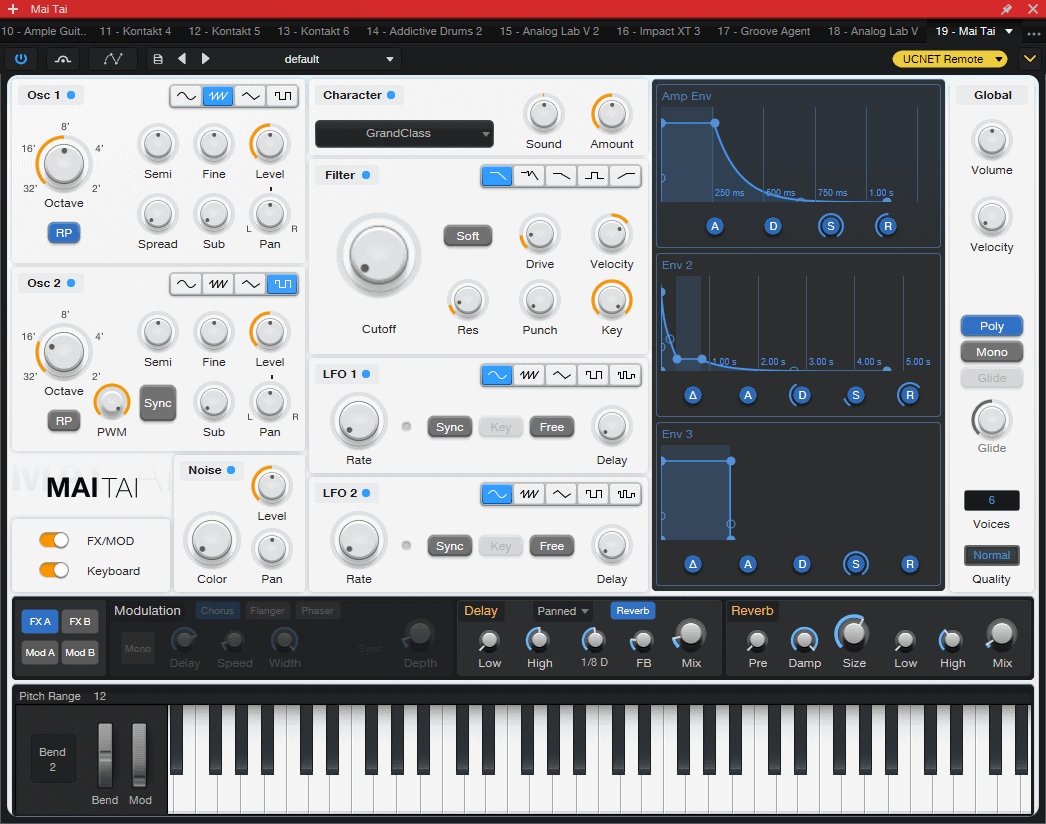
Task: Enable Mono voice mode
Action: click(x=991, y=352)
